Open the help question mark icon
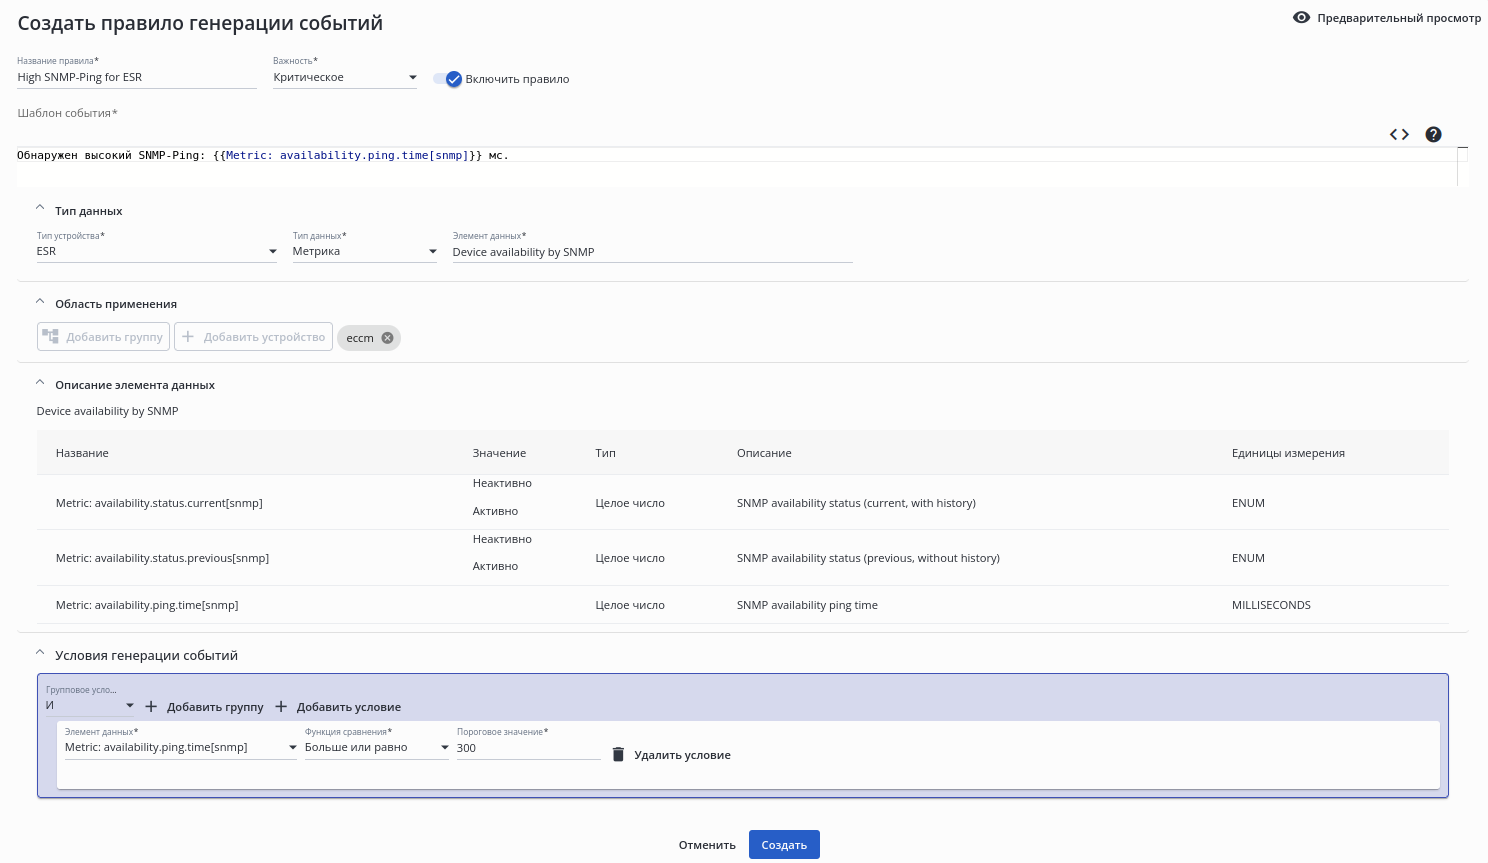1488x863 pixels. tap(1433, 135)
